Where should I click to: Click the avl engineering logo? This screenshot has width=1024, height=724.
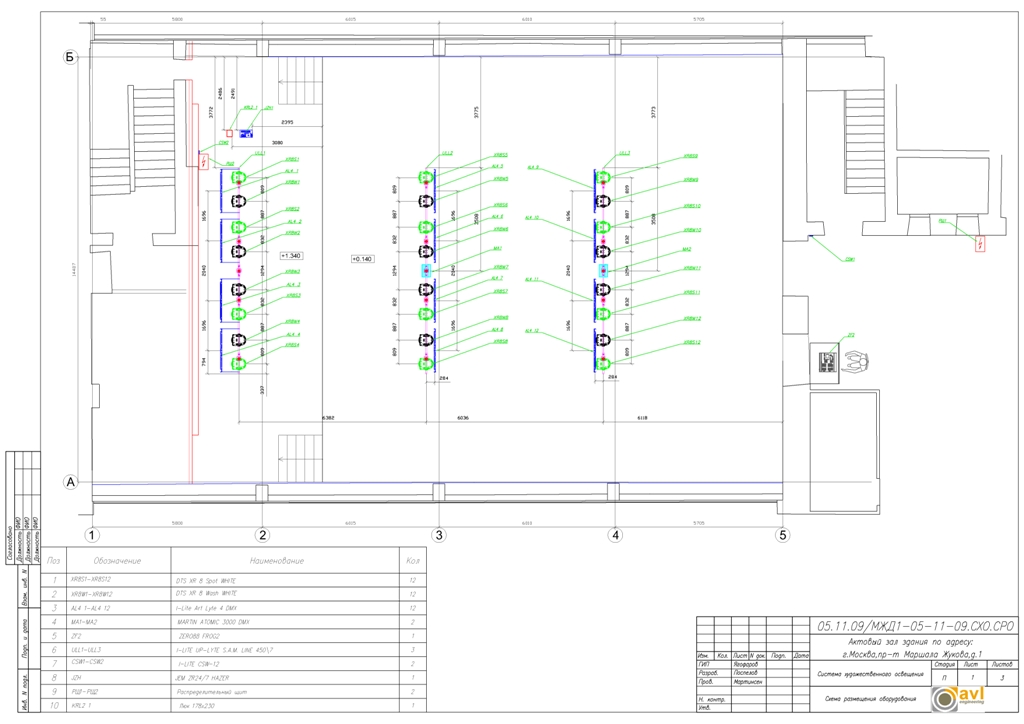[957, 699]
